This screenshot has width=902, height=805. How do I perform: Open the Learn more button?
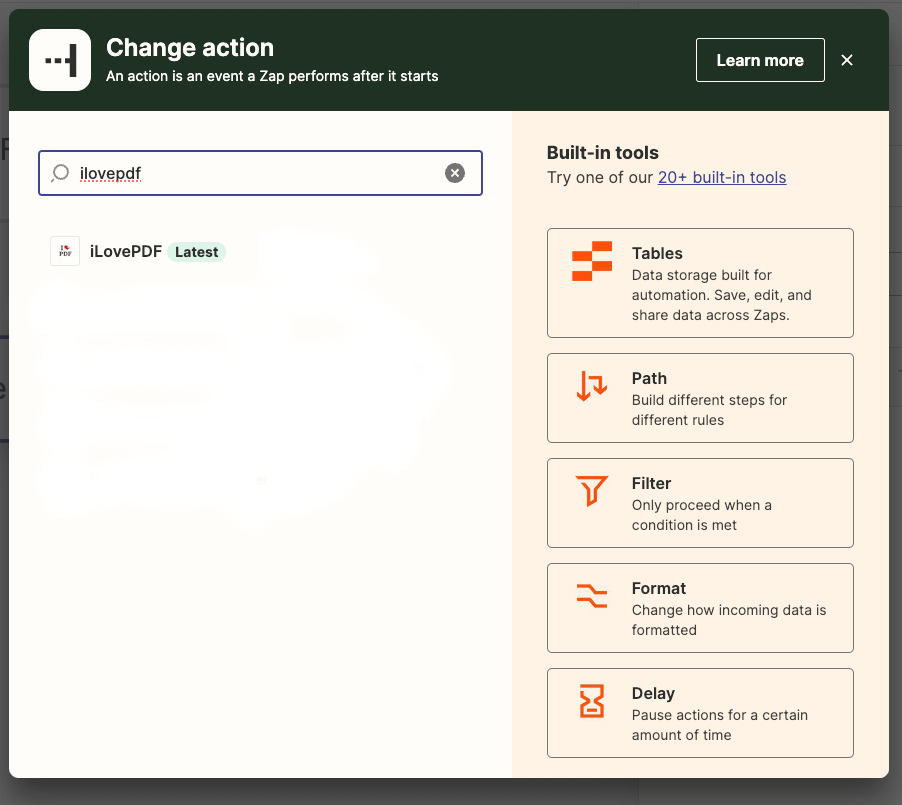pyautogui.click(x=760, y=60)
